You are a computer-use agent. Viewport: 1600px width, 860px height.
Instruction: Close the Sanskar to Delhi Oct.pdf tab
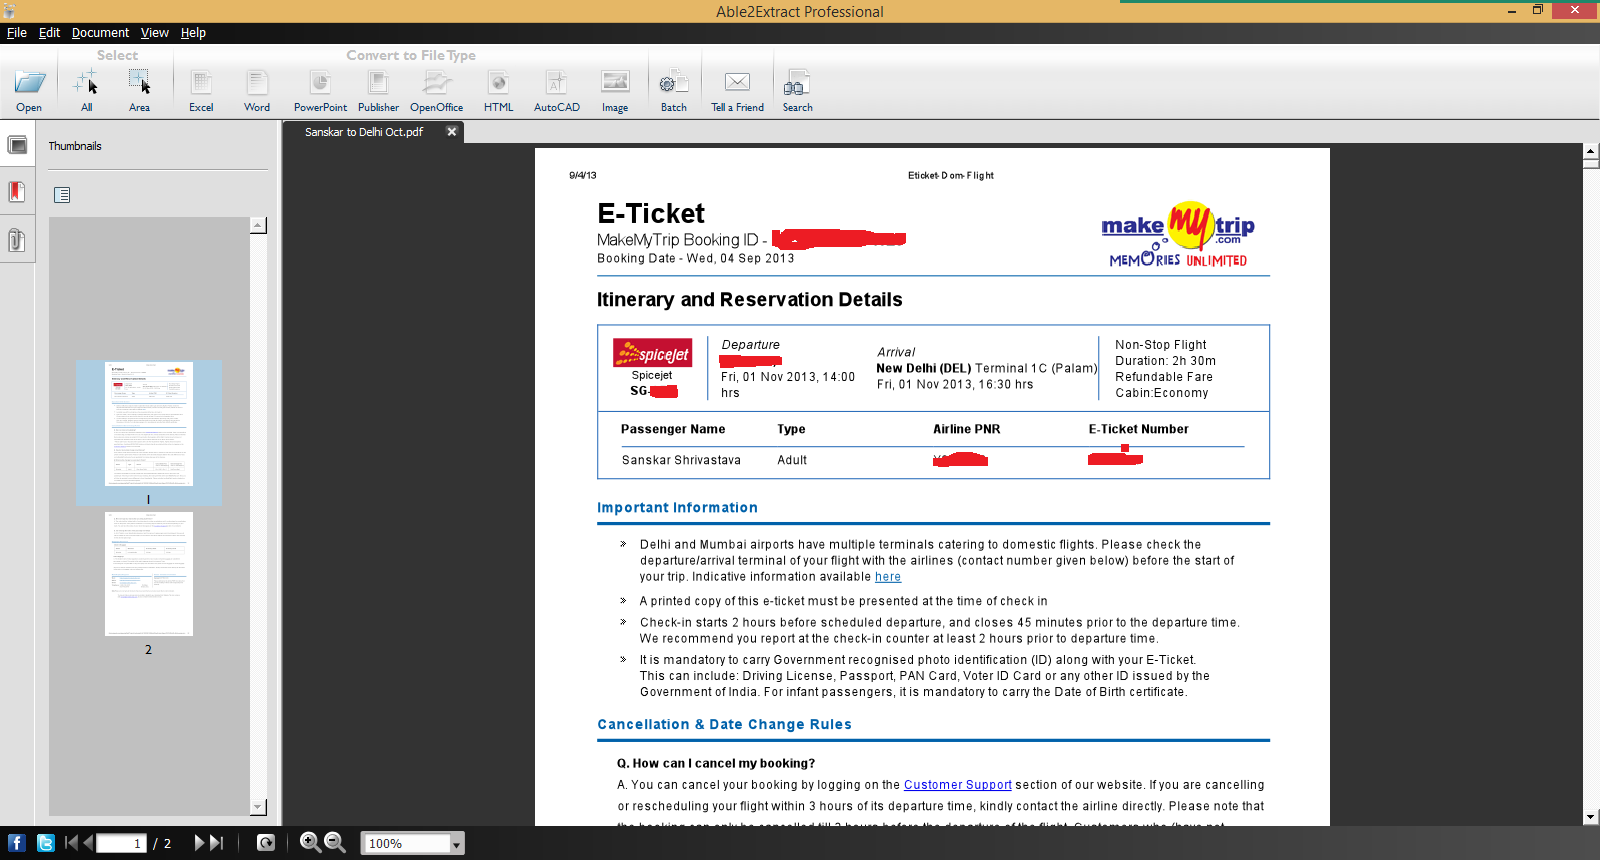coord(451,131)
